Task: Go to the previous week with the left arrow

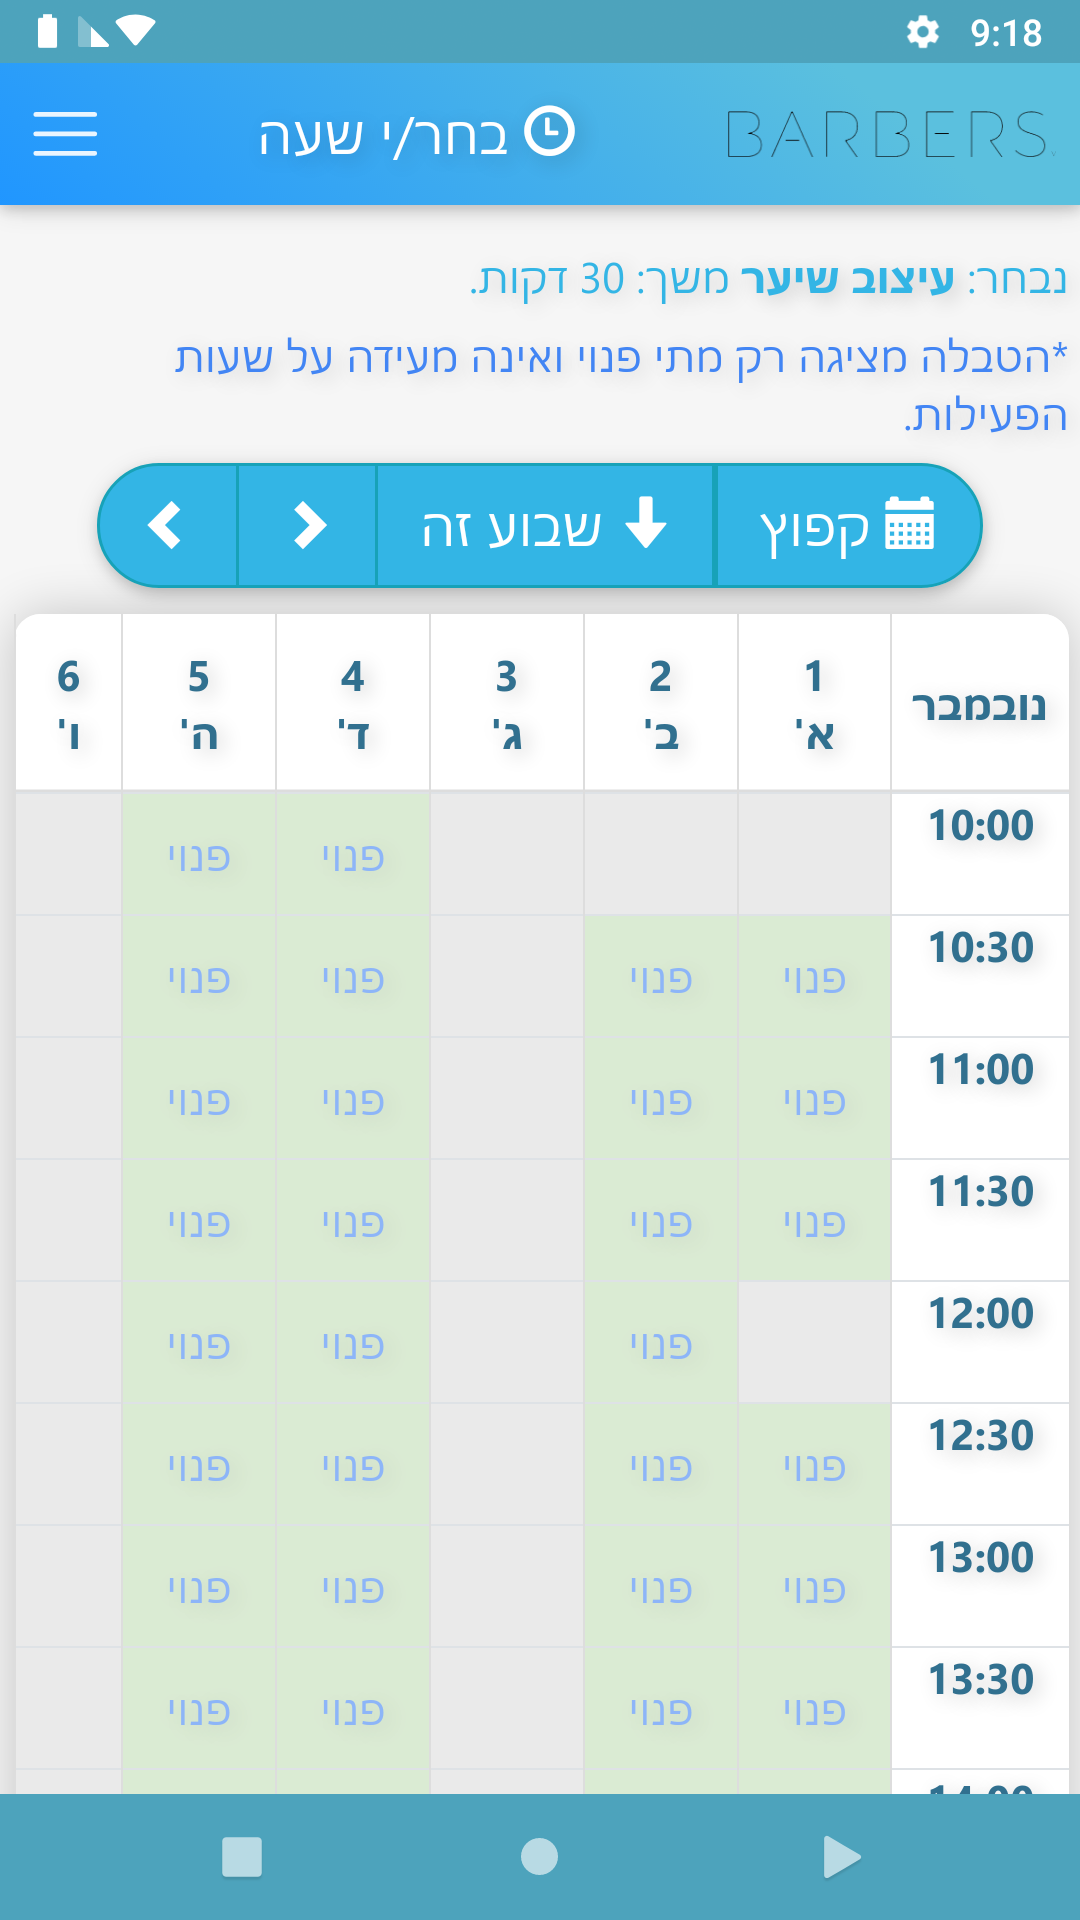Action: (166, 525)
